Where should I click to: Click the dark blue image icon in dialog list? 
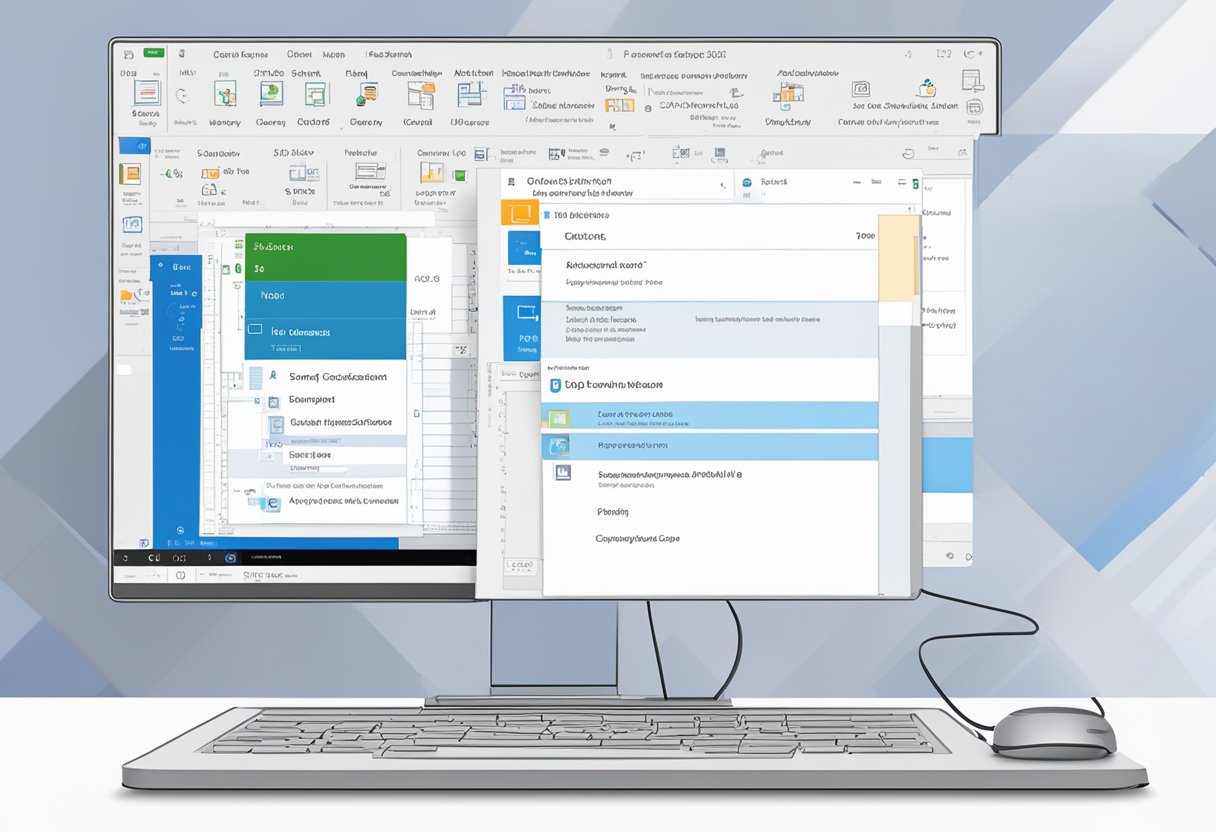click(x=562, y=472)
